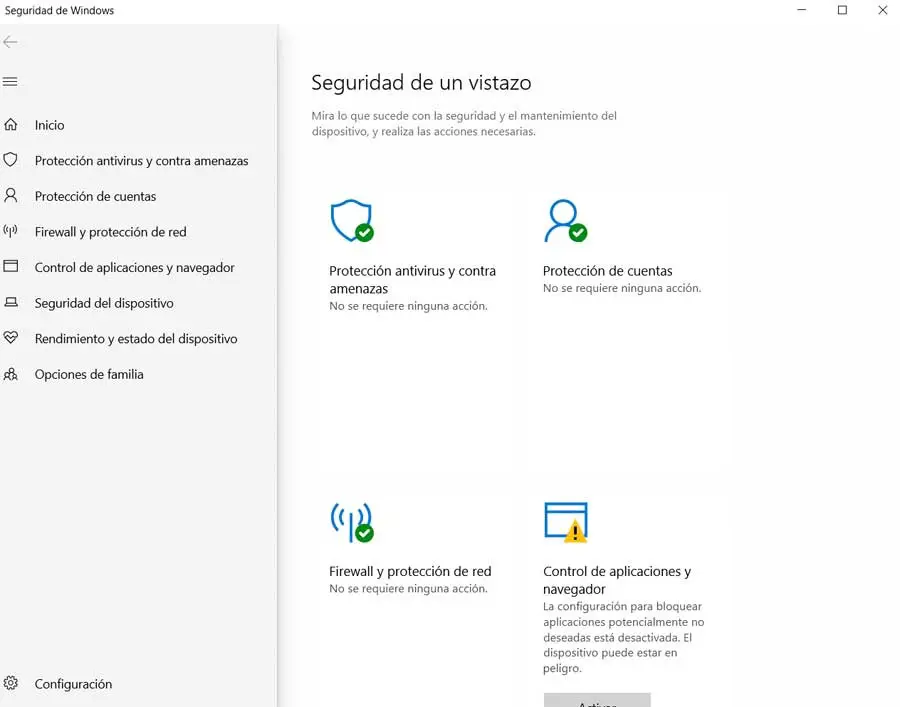Click the antenna icon for Firewall in sidebar
Image resolution: width=900 pixels, height=707 pixels.
pyautogui.click(x=10, y=231)
